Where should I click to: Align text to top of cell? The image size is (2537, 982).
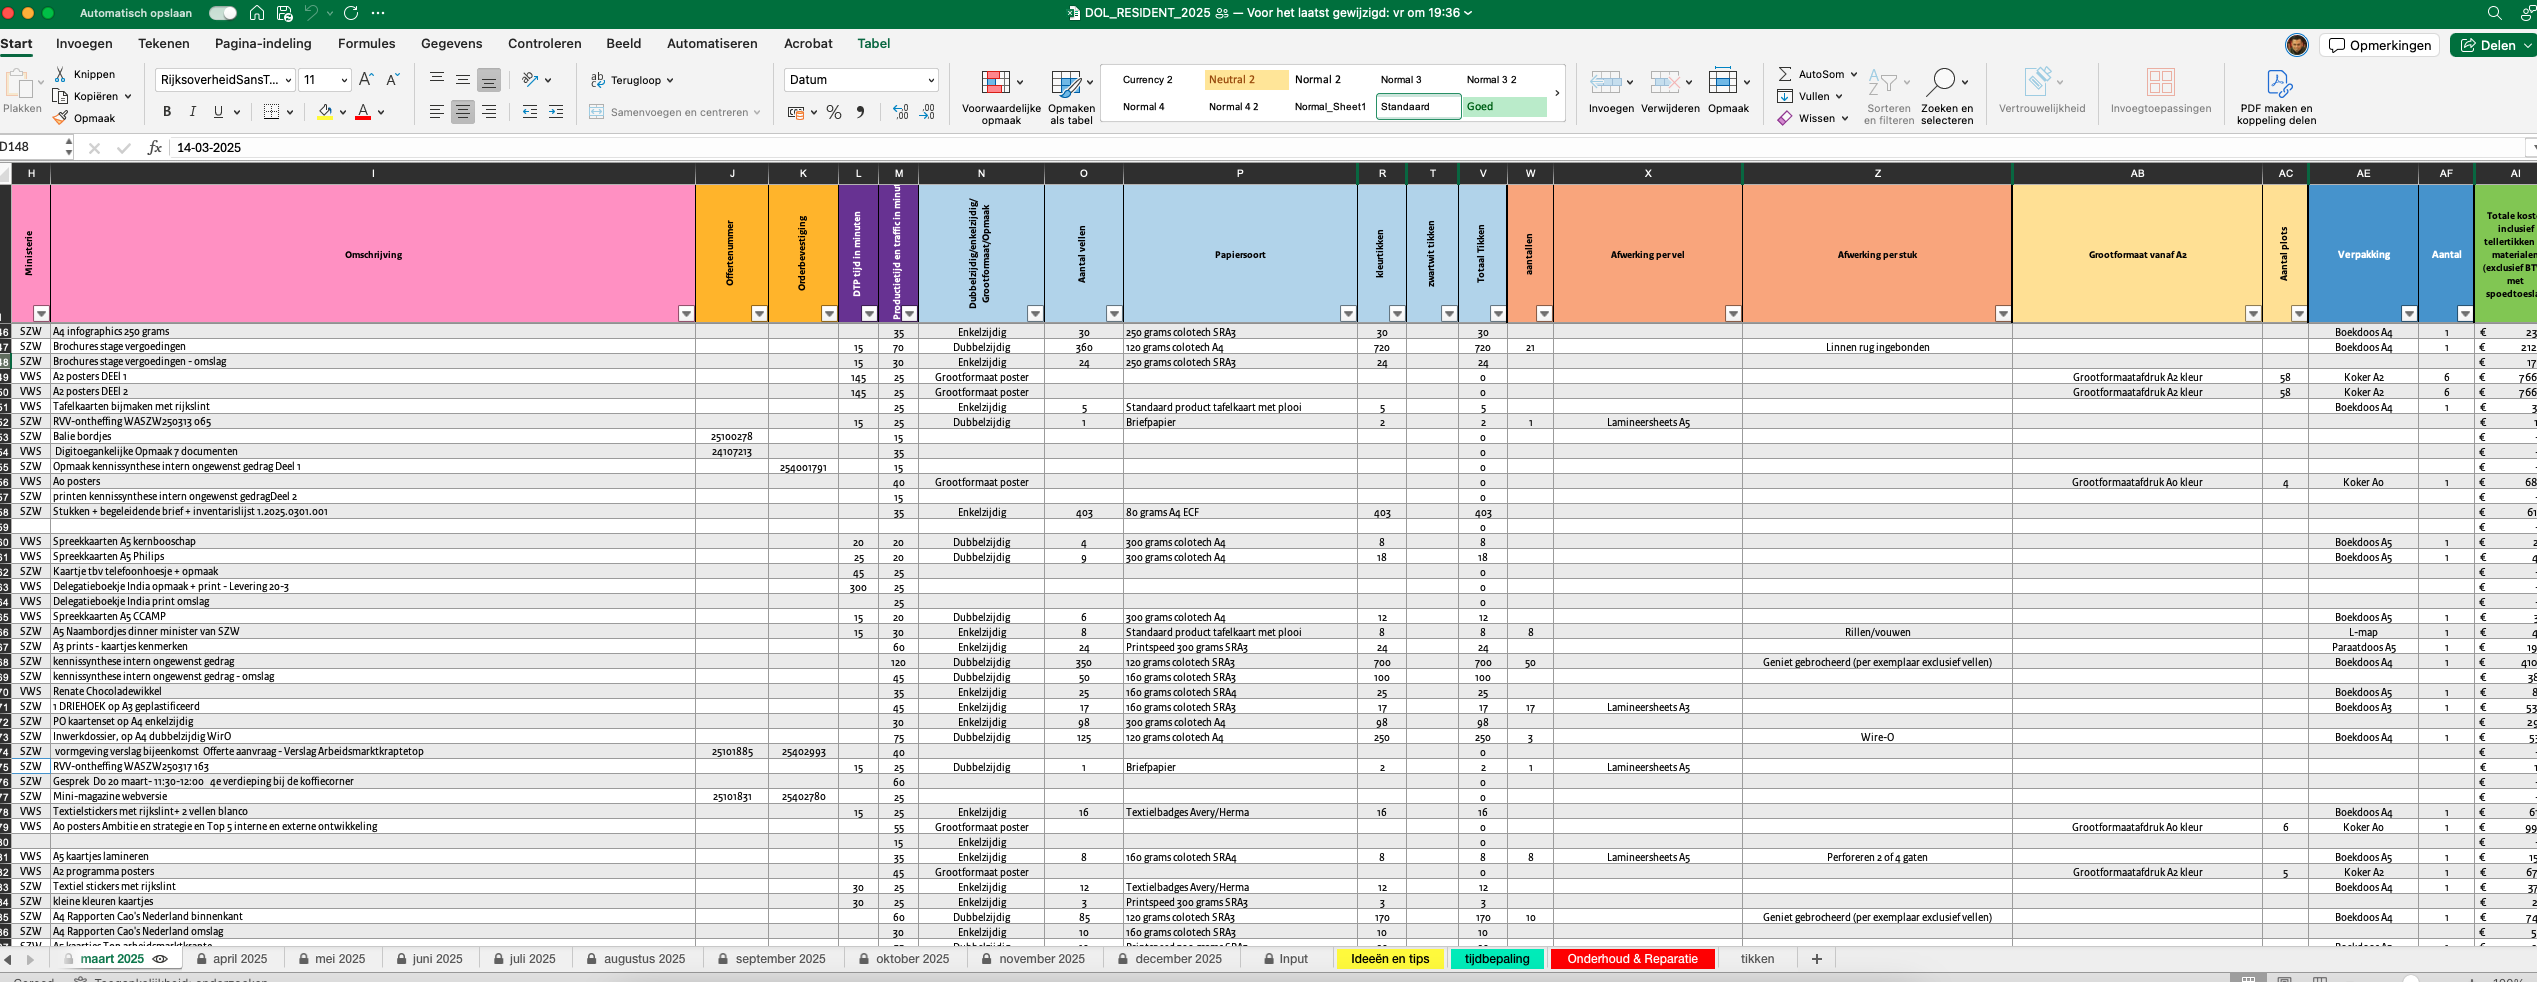coord(437,79)
